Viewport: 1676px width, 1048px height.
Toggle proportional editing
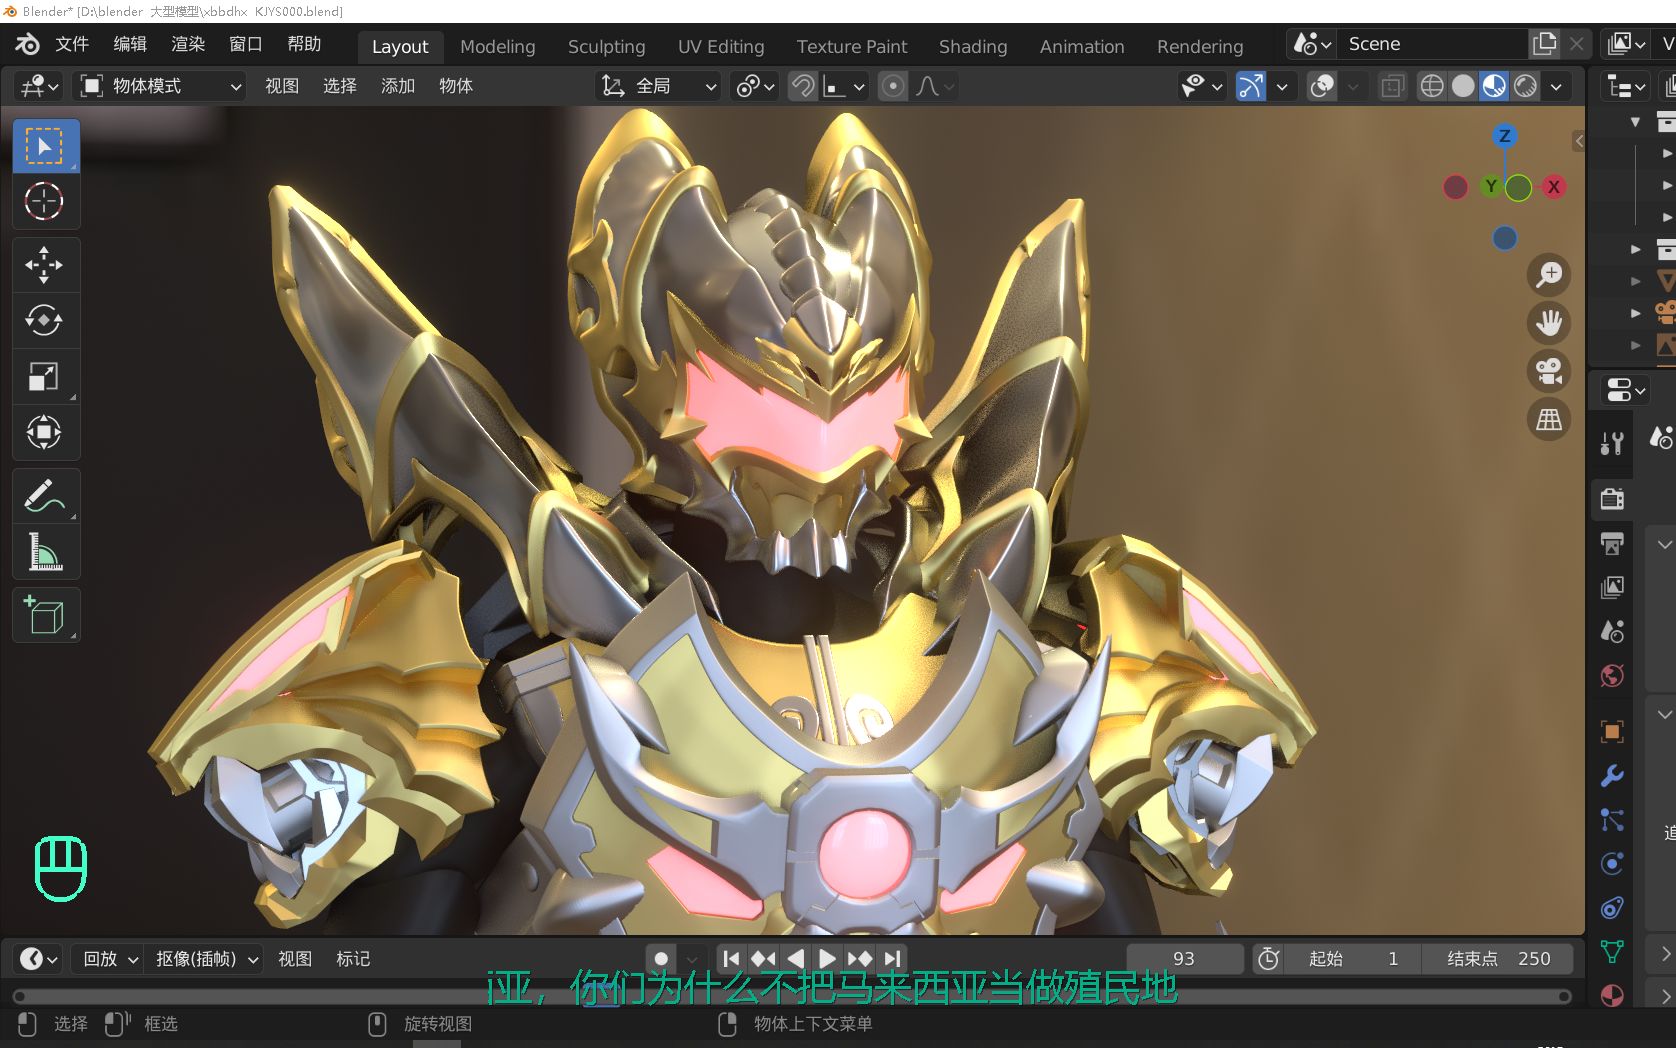coord(893,86)
